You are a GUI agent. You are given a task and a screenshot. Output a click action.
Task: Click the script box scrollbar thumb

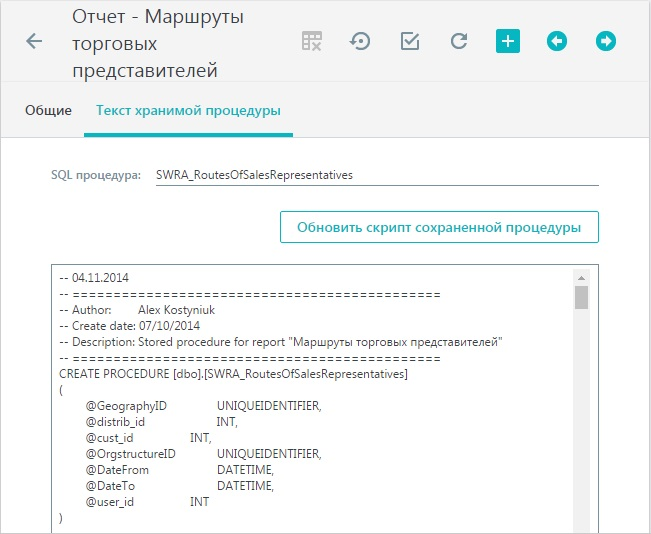(581, 297)
